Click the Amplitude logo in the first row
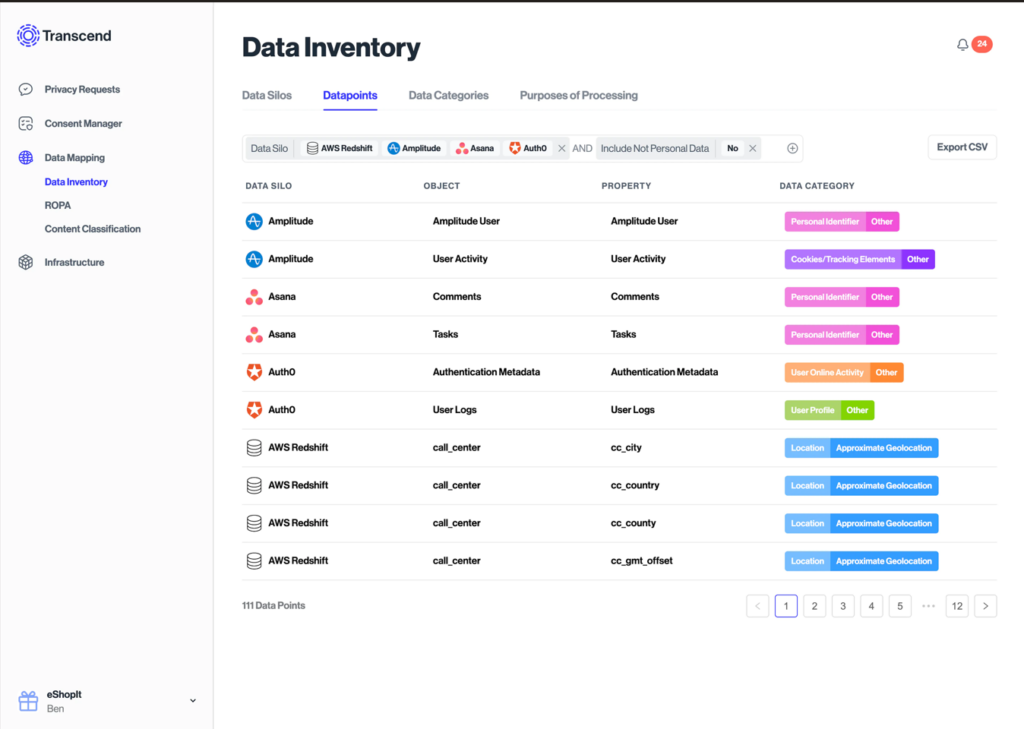Screen dimensions: 1024x729 [x=253, y=221]
